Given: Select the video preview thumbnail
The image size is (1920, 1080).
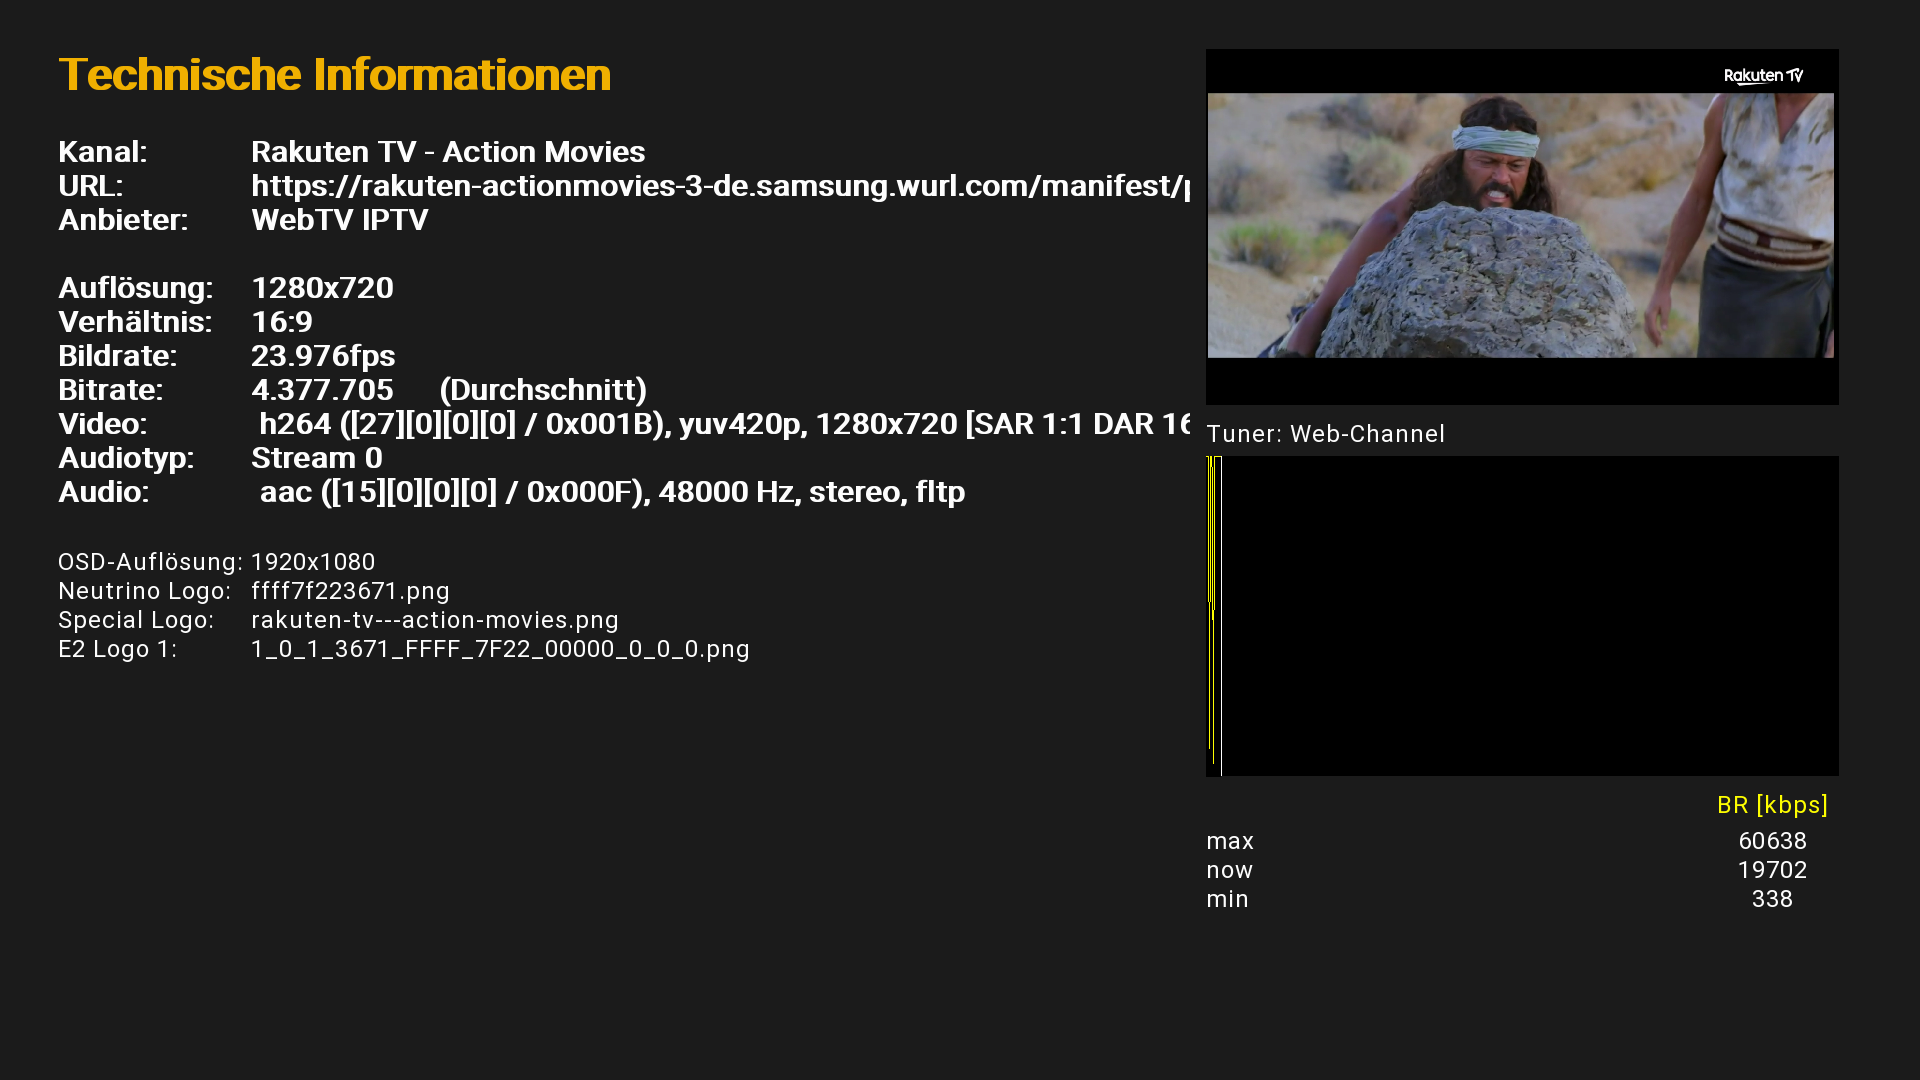Looking at the screenshot, I should point(1522,227).
